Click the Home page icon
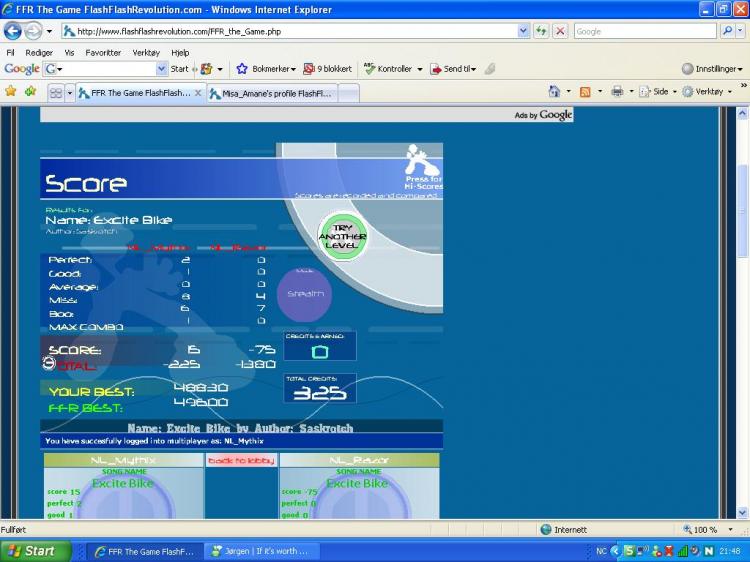Screen dimensions: 750x562 [x=554, y=91]
